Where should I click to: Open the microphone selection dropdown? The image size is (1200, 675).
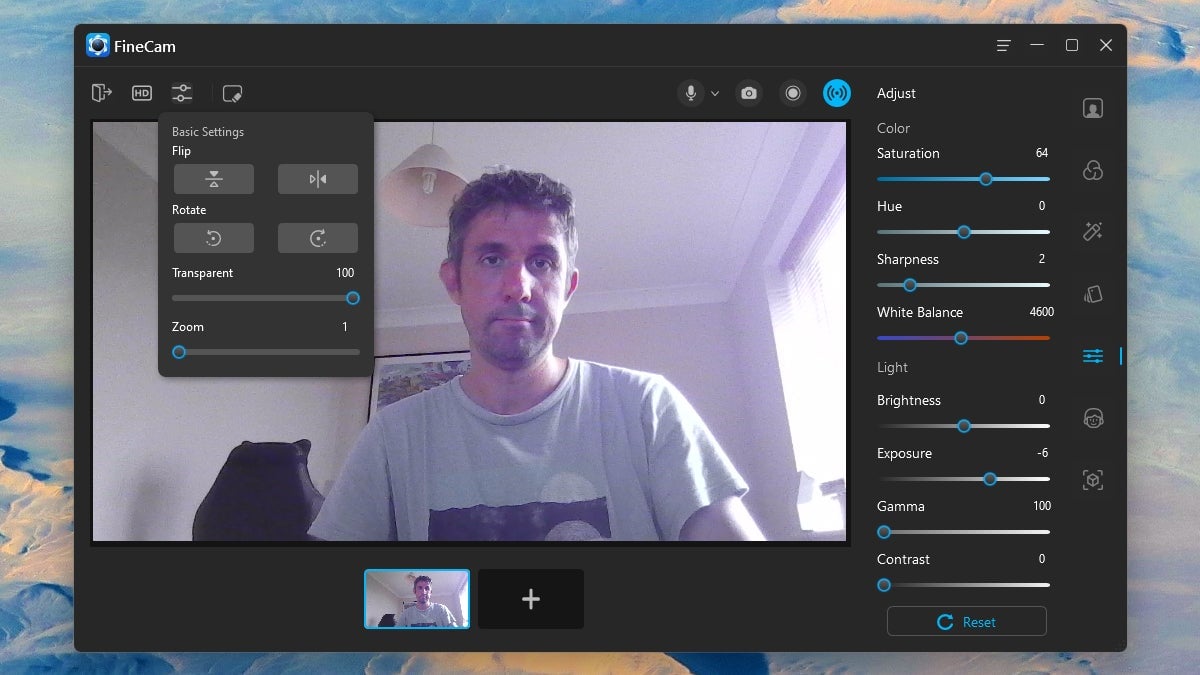coord(714,93)
